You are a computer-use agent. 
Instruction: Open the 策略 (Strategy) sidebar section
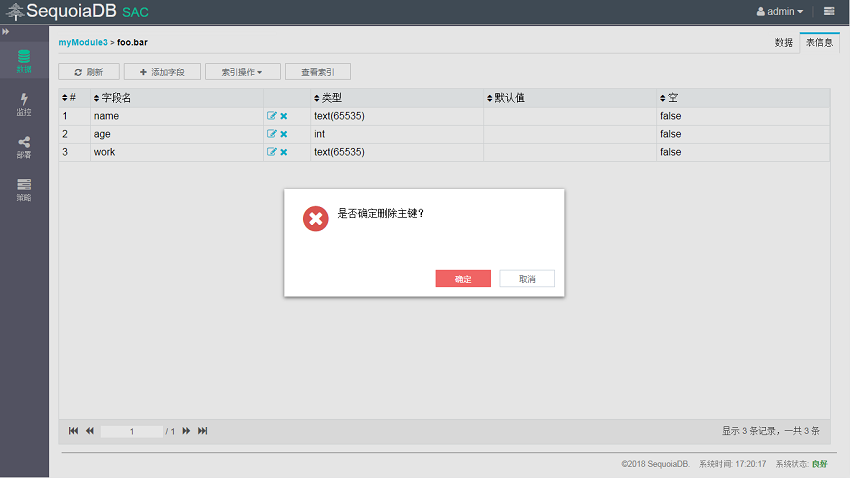[x=23, y=189]
